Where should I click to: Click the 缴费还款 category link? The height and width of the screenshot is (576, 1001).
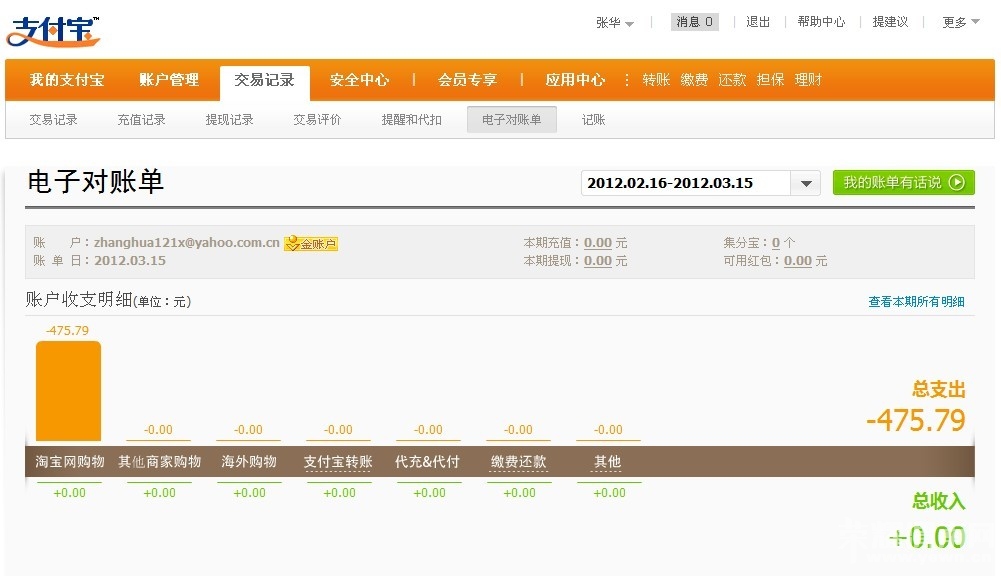click(518, 461)
